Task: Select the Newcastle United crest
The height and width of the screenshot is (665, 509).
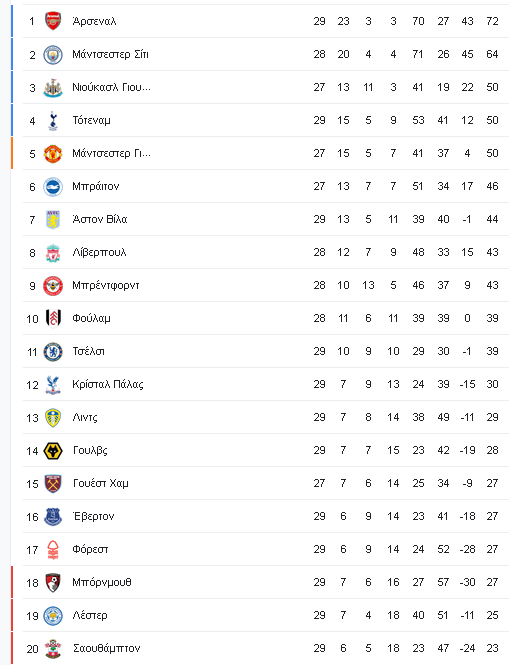Action: 53,88
